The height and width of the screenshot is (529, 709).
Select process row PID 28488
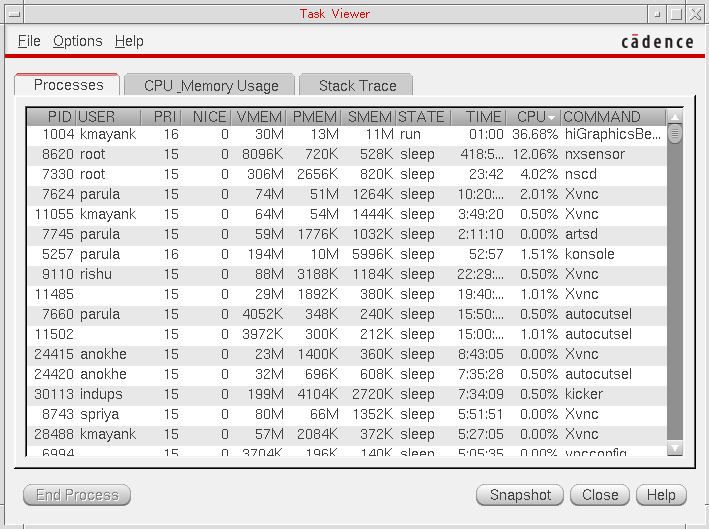(346, 434)
